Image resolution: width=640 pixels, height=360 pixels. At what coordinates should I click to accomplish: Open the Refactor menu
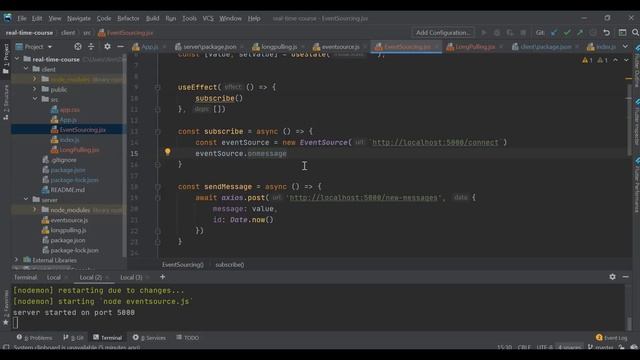click(x=128, y=18)
